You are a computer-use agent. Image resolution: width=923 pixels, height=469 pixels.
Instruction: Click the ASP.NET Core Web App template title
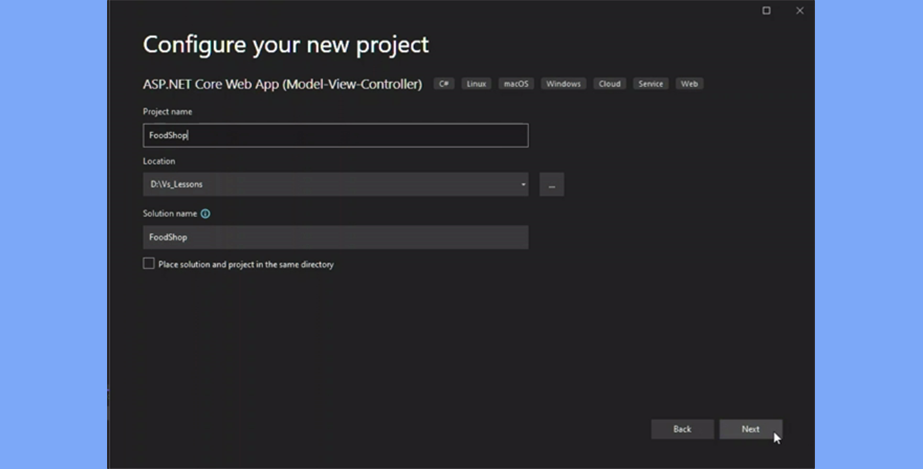click(x=283, y=84)
